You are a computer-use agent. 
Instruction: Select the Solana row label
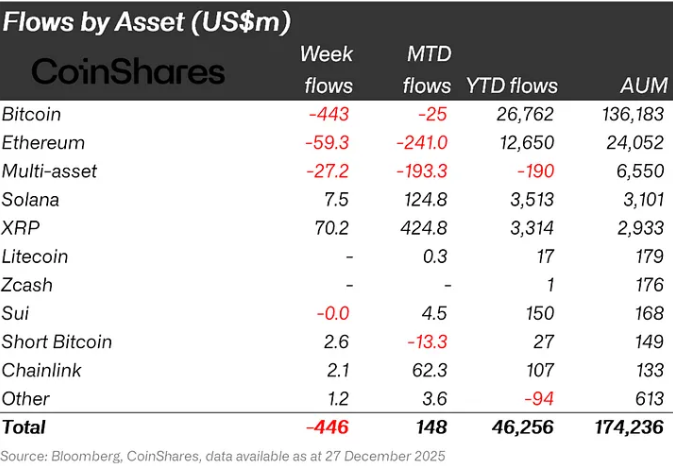click(x=31, y=199)
